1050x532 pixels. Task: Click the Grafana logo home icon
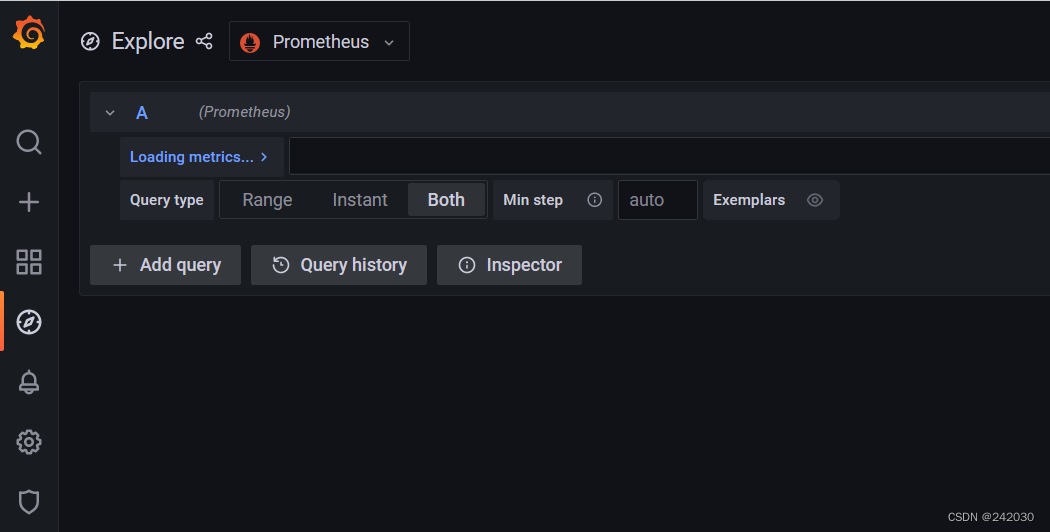click(x=29, y=33)
